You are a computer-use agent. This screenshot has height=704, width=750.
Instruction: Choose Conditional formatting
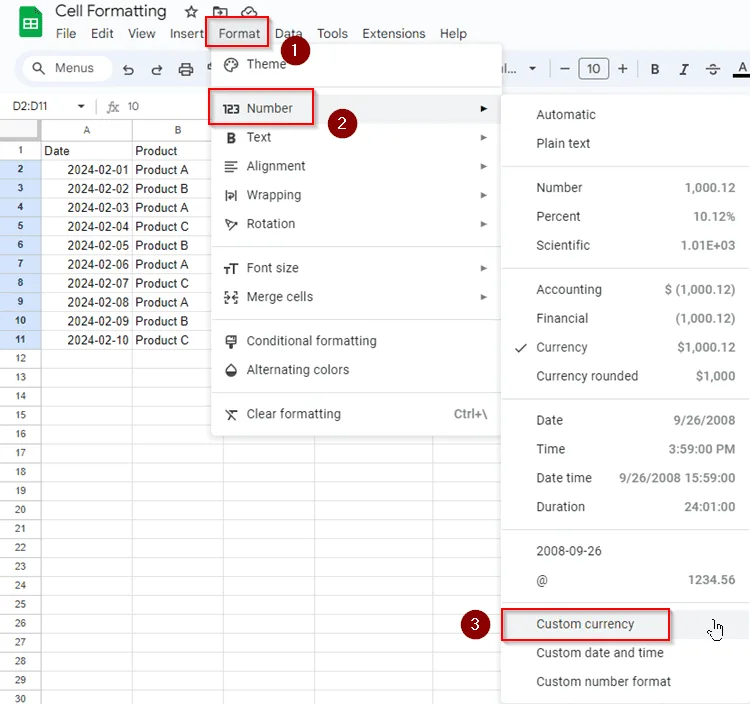pyautogui.click(x=356, y=341)
